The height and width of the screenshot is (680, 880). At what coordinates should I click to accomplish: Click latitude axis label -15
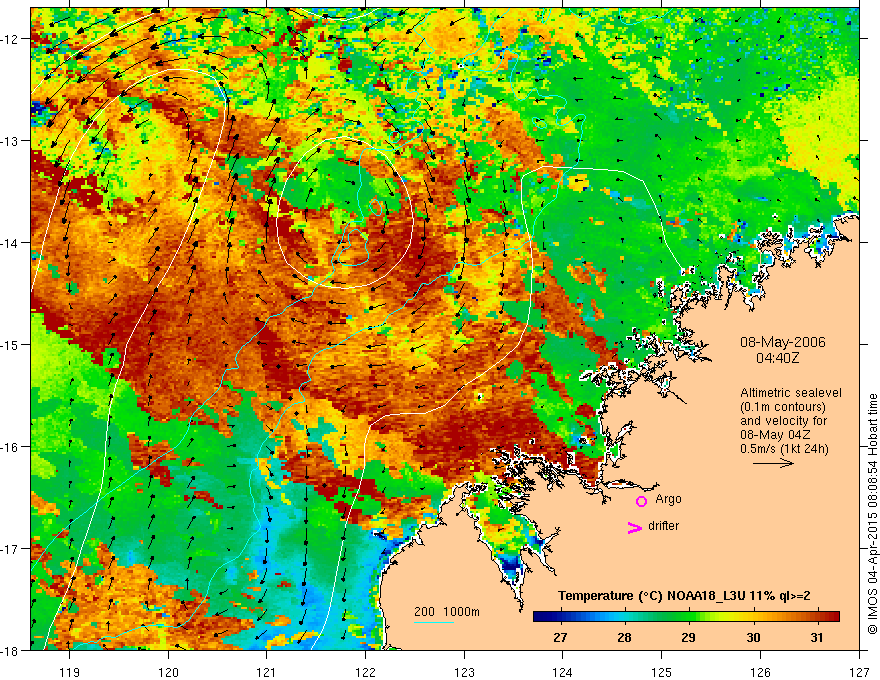(10, 344)
